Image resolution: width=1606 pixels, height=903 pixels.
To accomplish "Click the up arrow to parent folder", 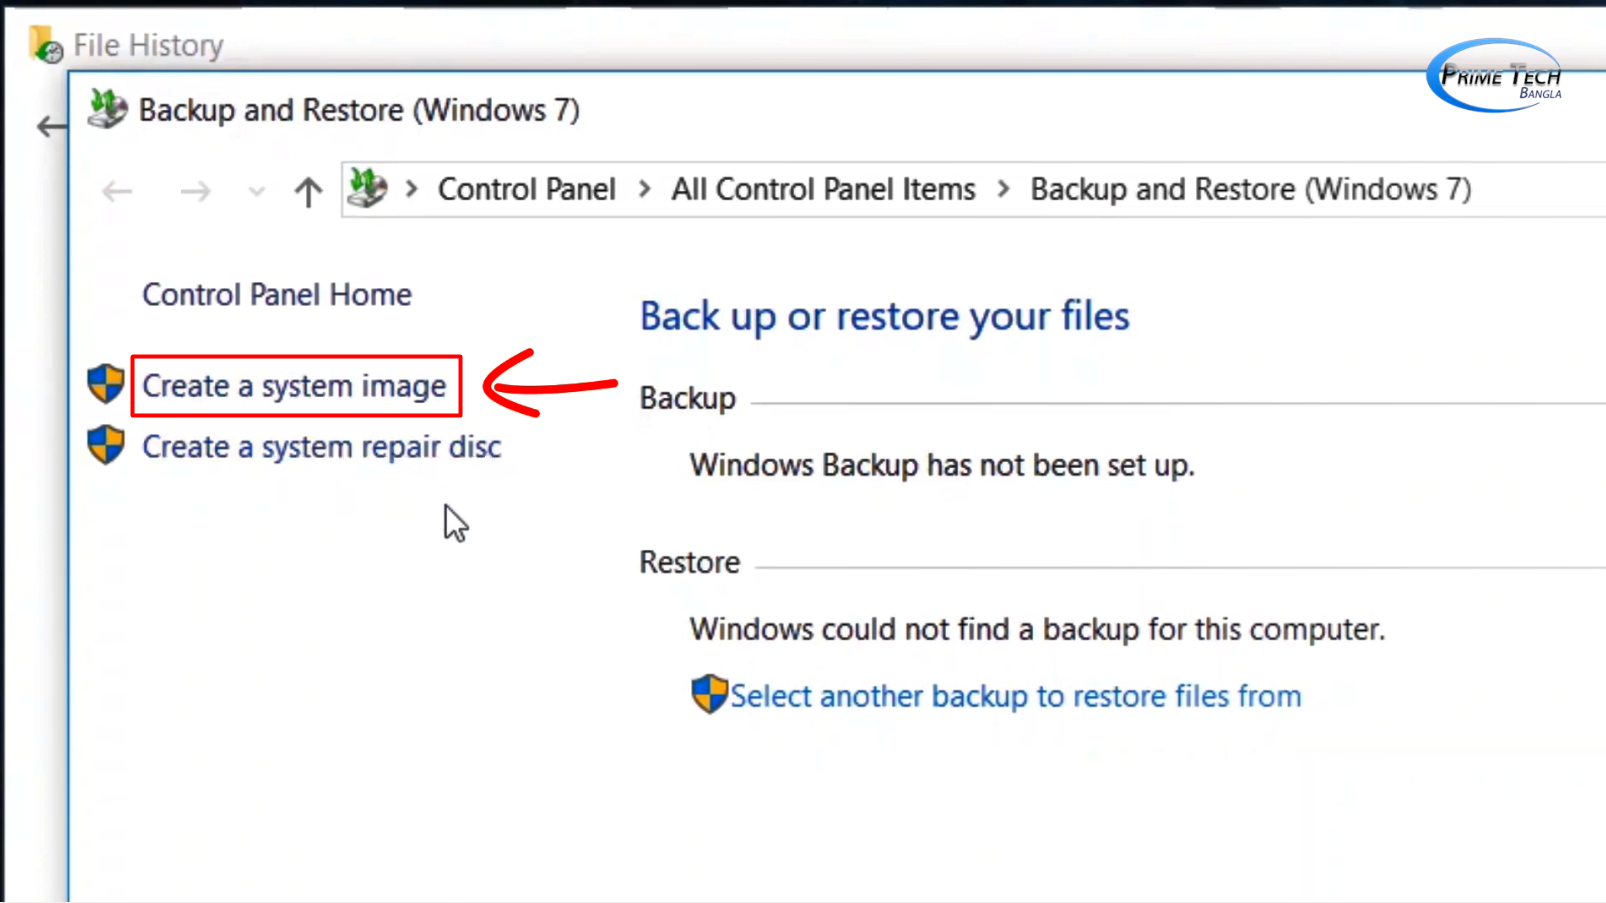I will pyautogui.click(x=308, y=191).
